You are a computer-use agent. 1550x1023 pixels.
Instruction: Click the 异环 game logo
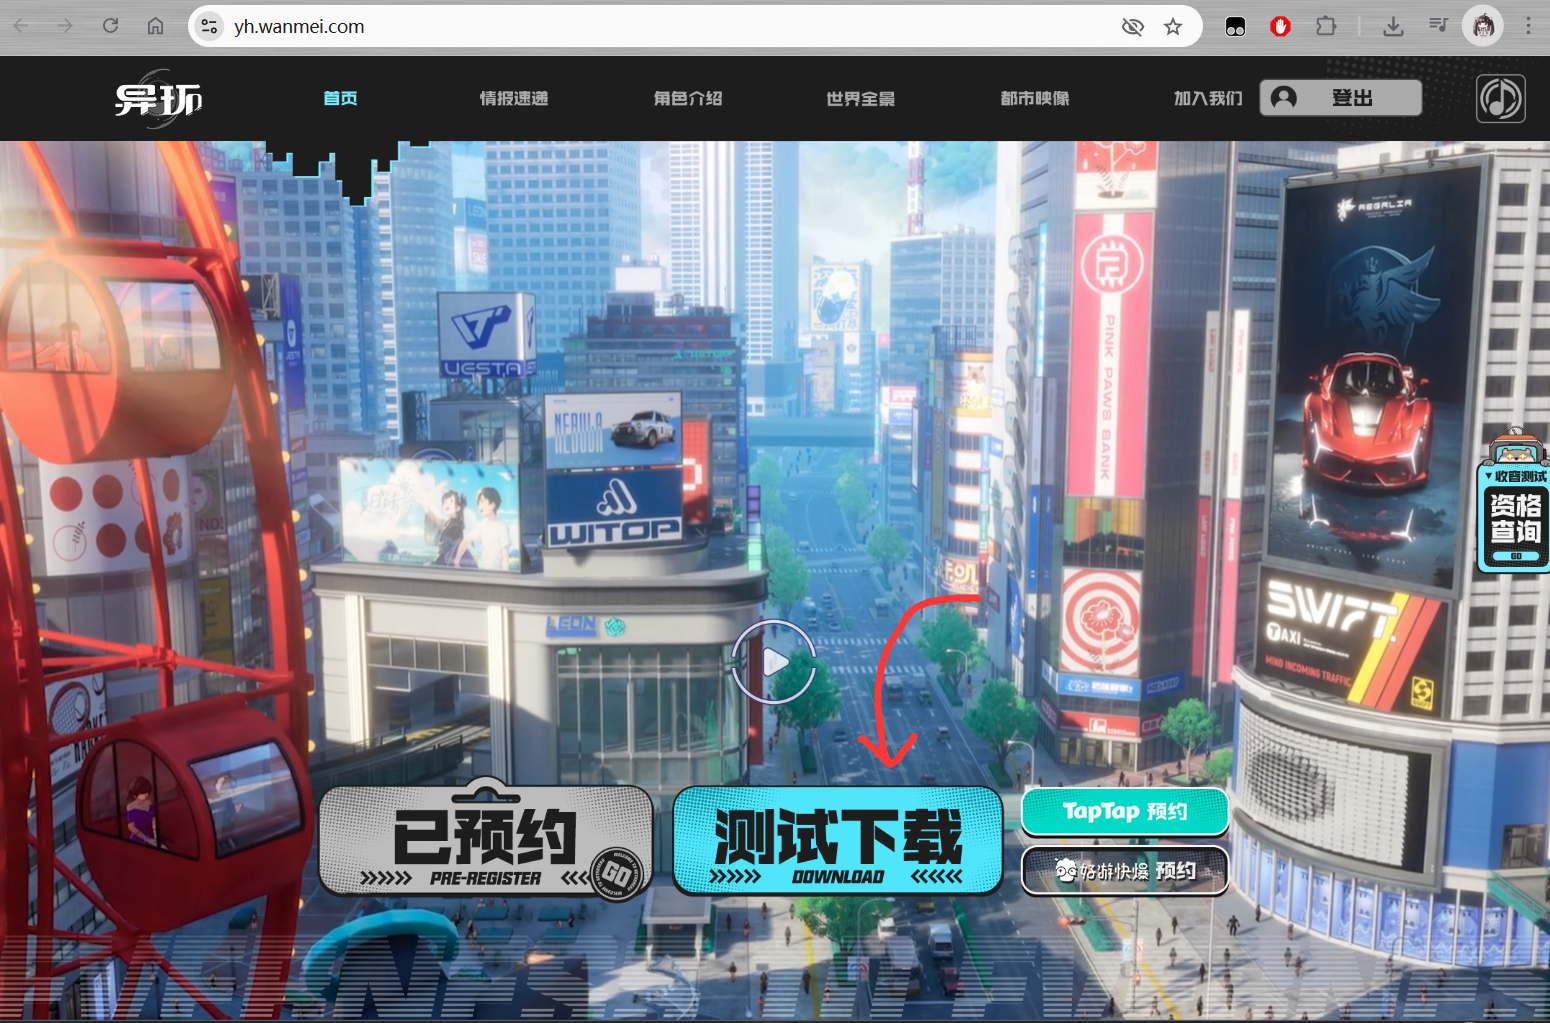point(158,99)
